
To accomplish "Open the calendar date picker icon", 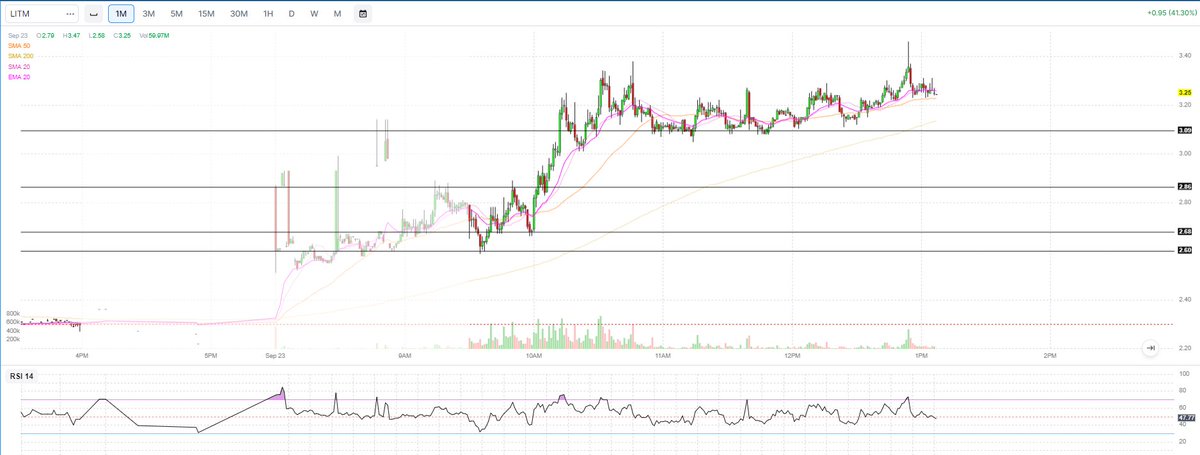I will (362, 14).
